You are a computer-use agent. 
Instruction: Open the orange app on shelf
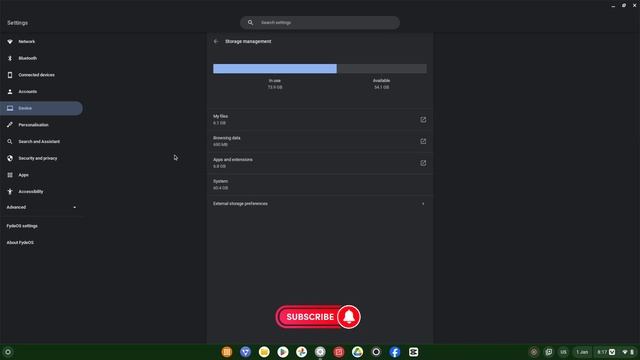pos(227,352)
